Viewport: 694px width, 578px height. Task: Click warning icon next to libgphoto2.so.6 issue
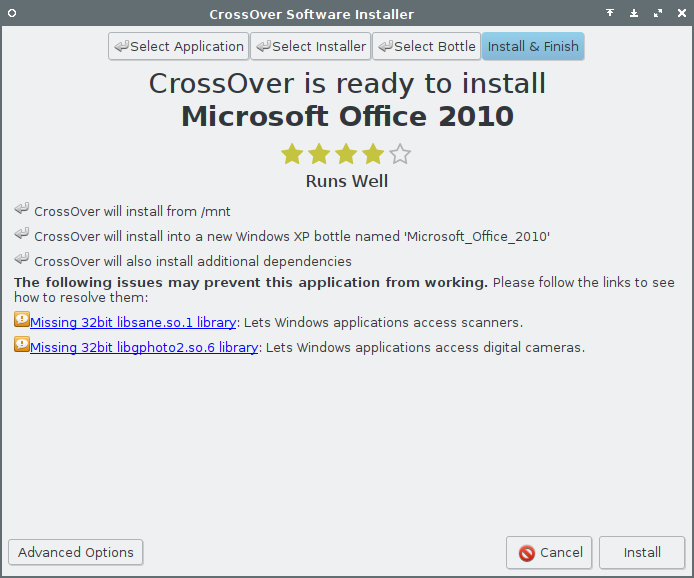tap(22, 344)
